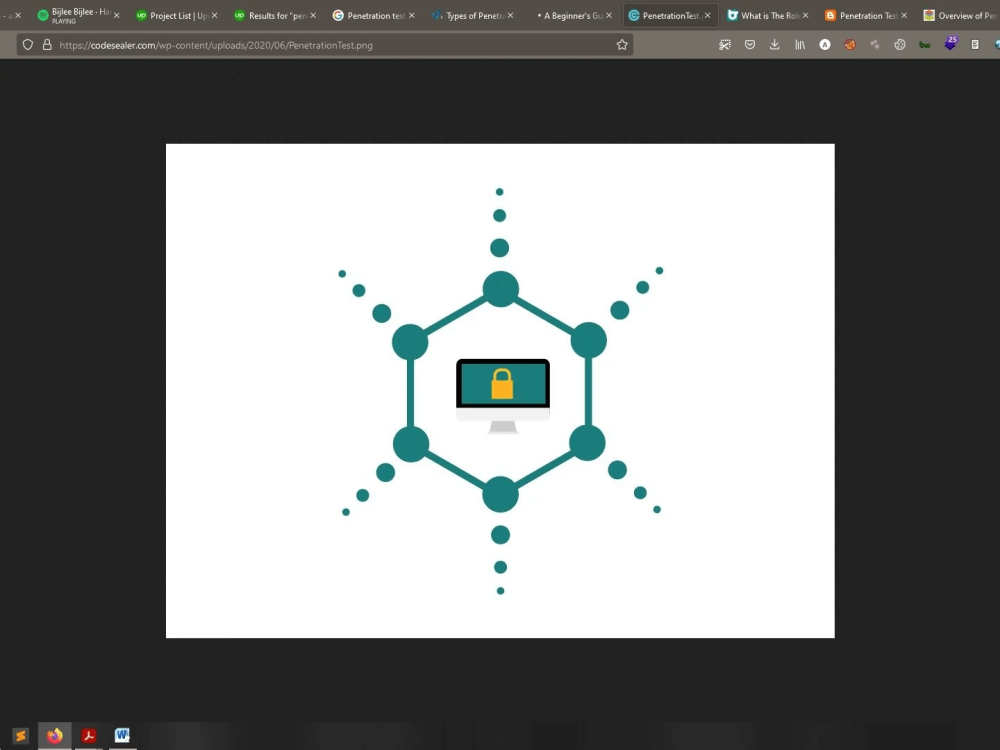Save page to Pocket icon

pyautogui.click(x=750, y=45)
